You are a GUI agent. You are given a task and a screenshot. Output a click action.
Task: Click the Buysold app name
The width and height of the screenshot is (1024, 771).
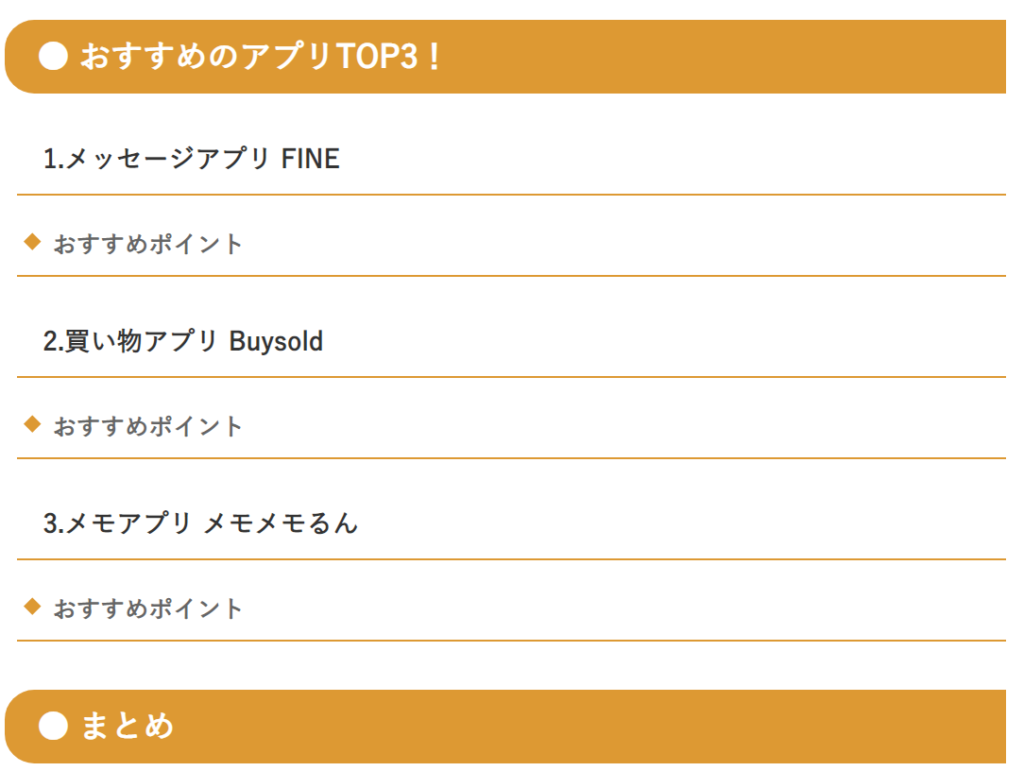point(276,342)
